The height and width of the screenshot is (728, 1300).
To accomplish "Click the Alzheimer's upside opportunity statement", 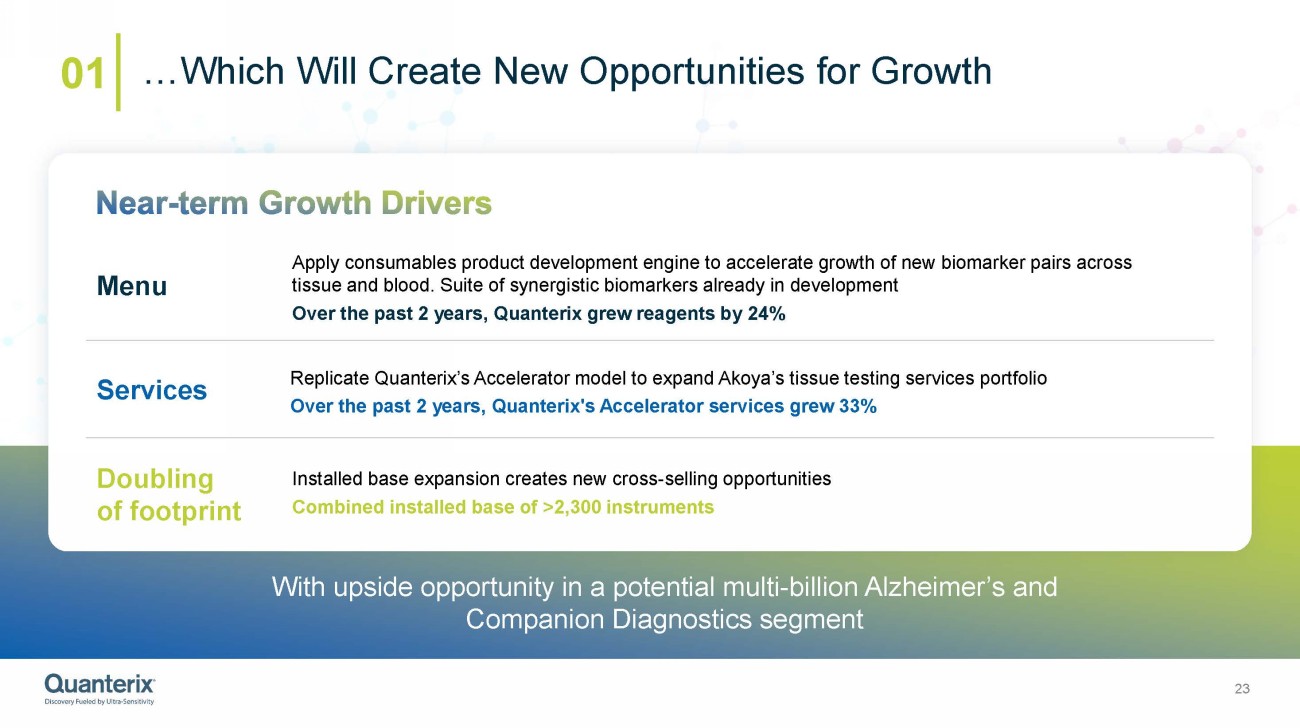I will [x=665, y=603].
